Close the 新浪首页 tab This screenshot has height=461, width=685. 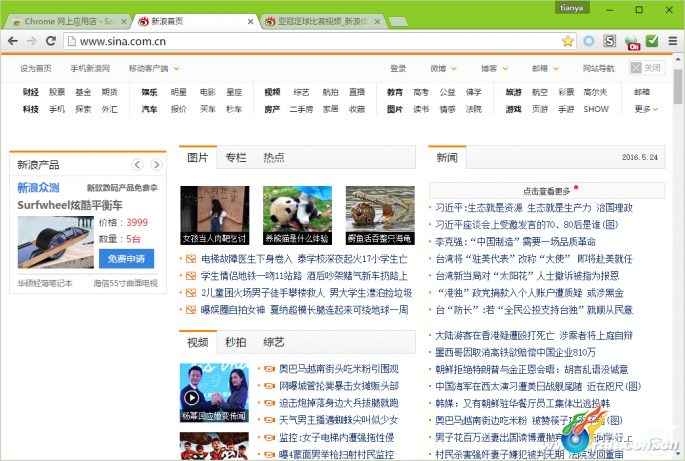250,21
